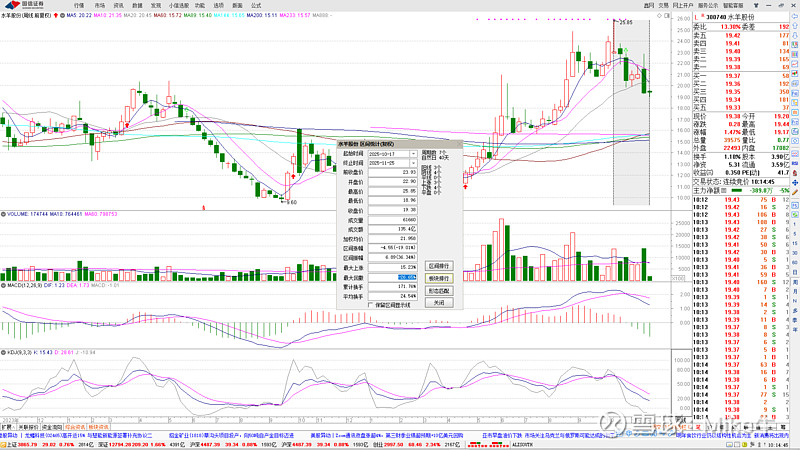
Task: Open the 发现 menu
Action: (x=156, y=5)
